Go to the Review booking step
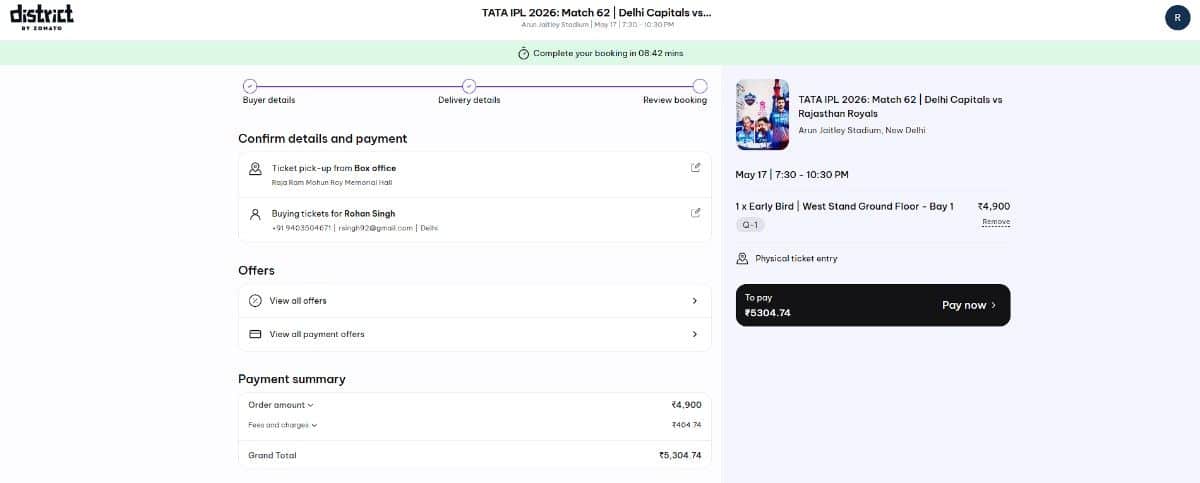 (675, 100)
